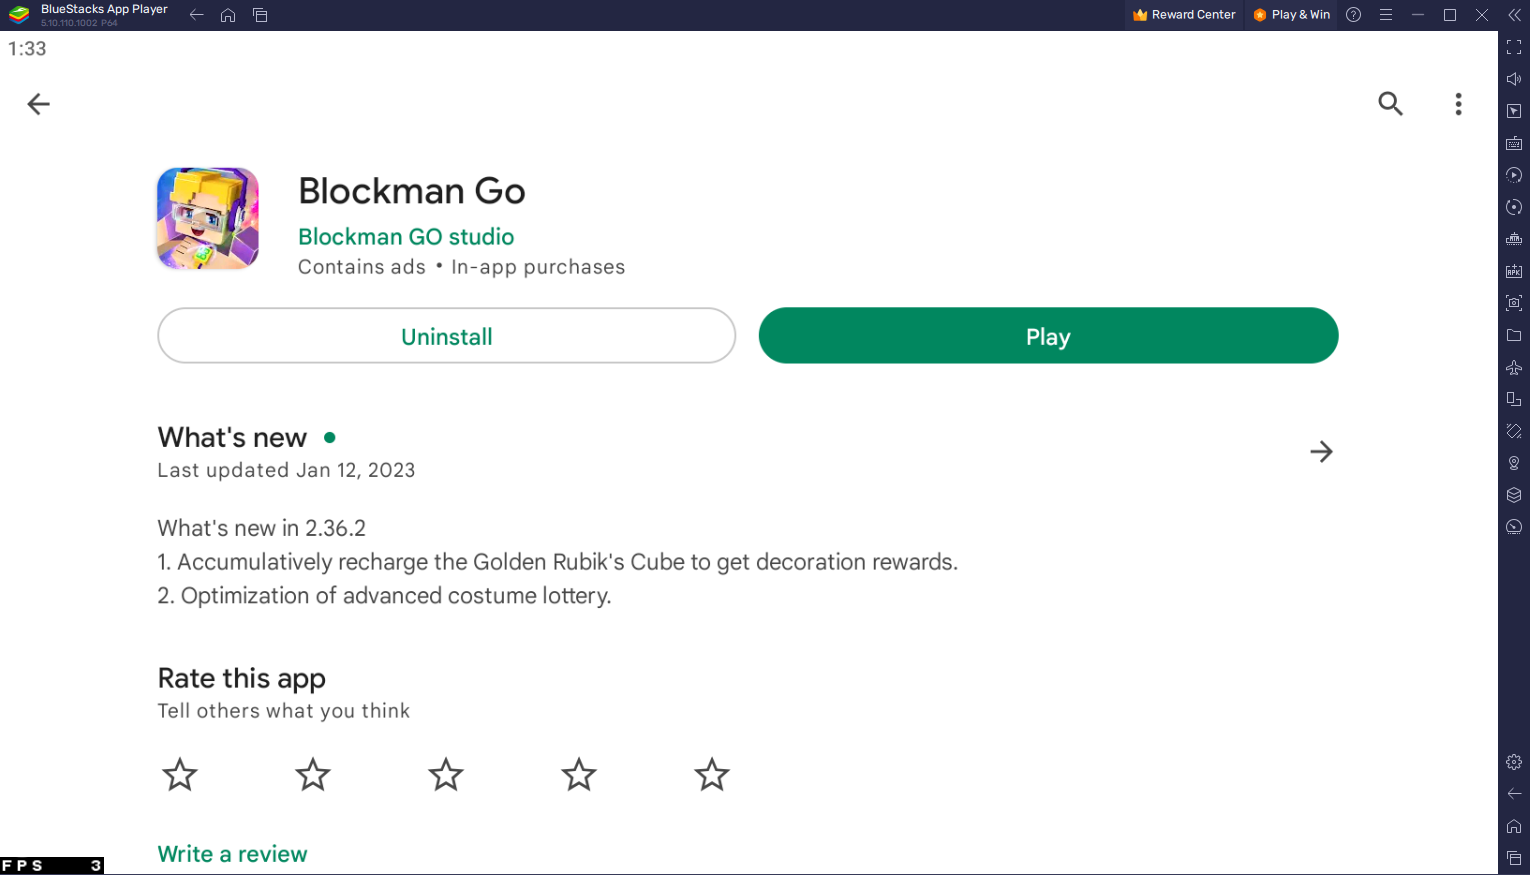
Task: Open the media folder sidebar icon
Action: pyautogui.click(x=1514, y=335)
